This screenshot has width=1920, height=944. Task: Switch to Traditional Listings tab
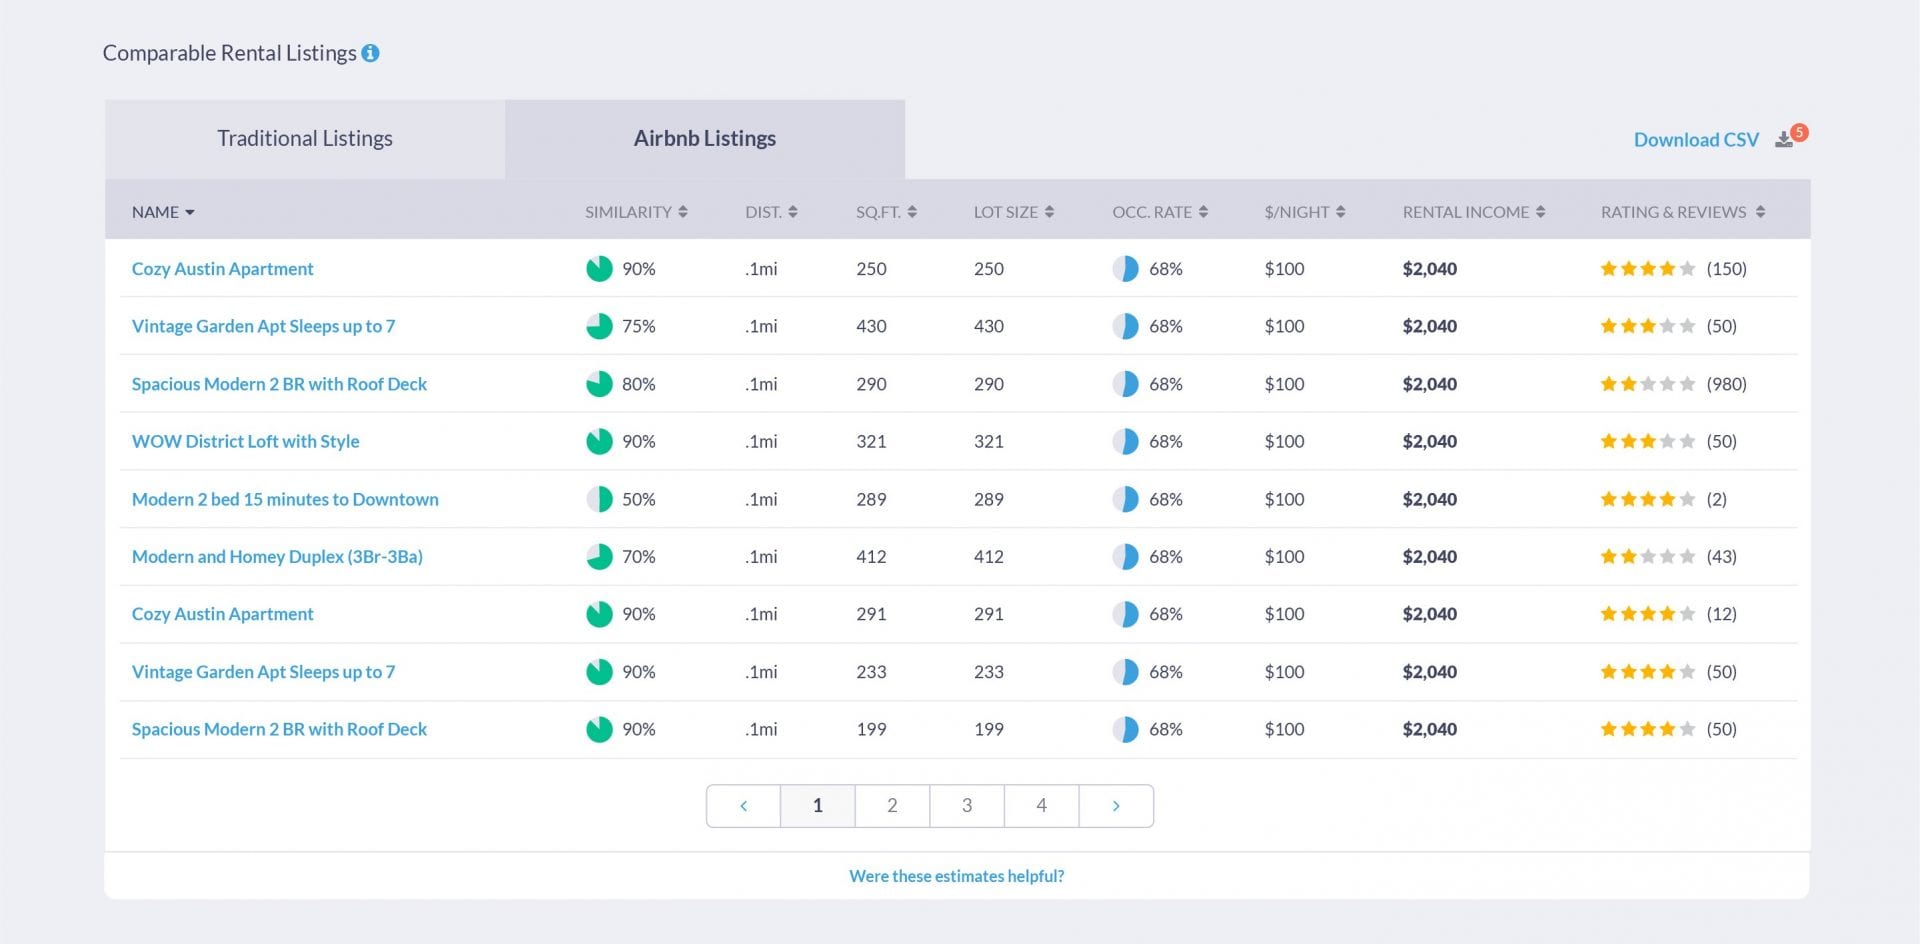[x=305, y=139]
